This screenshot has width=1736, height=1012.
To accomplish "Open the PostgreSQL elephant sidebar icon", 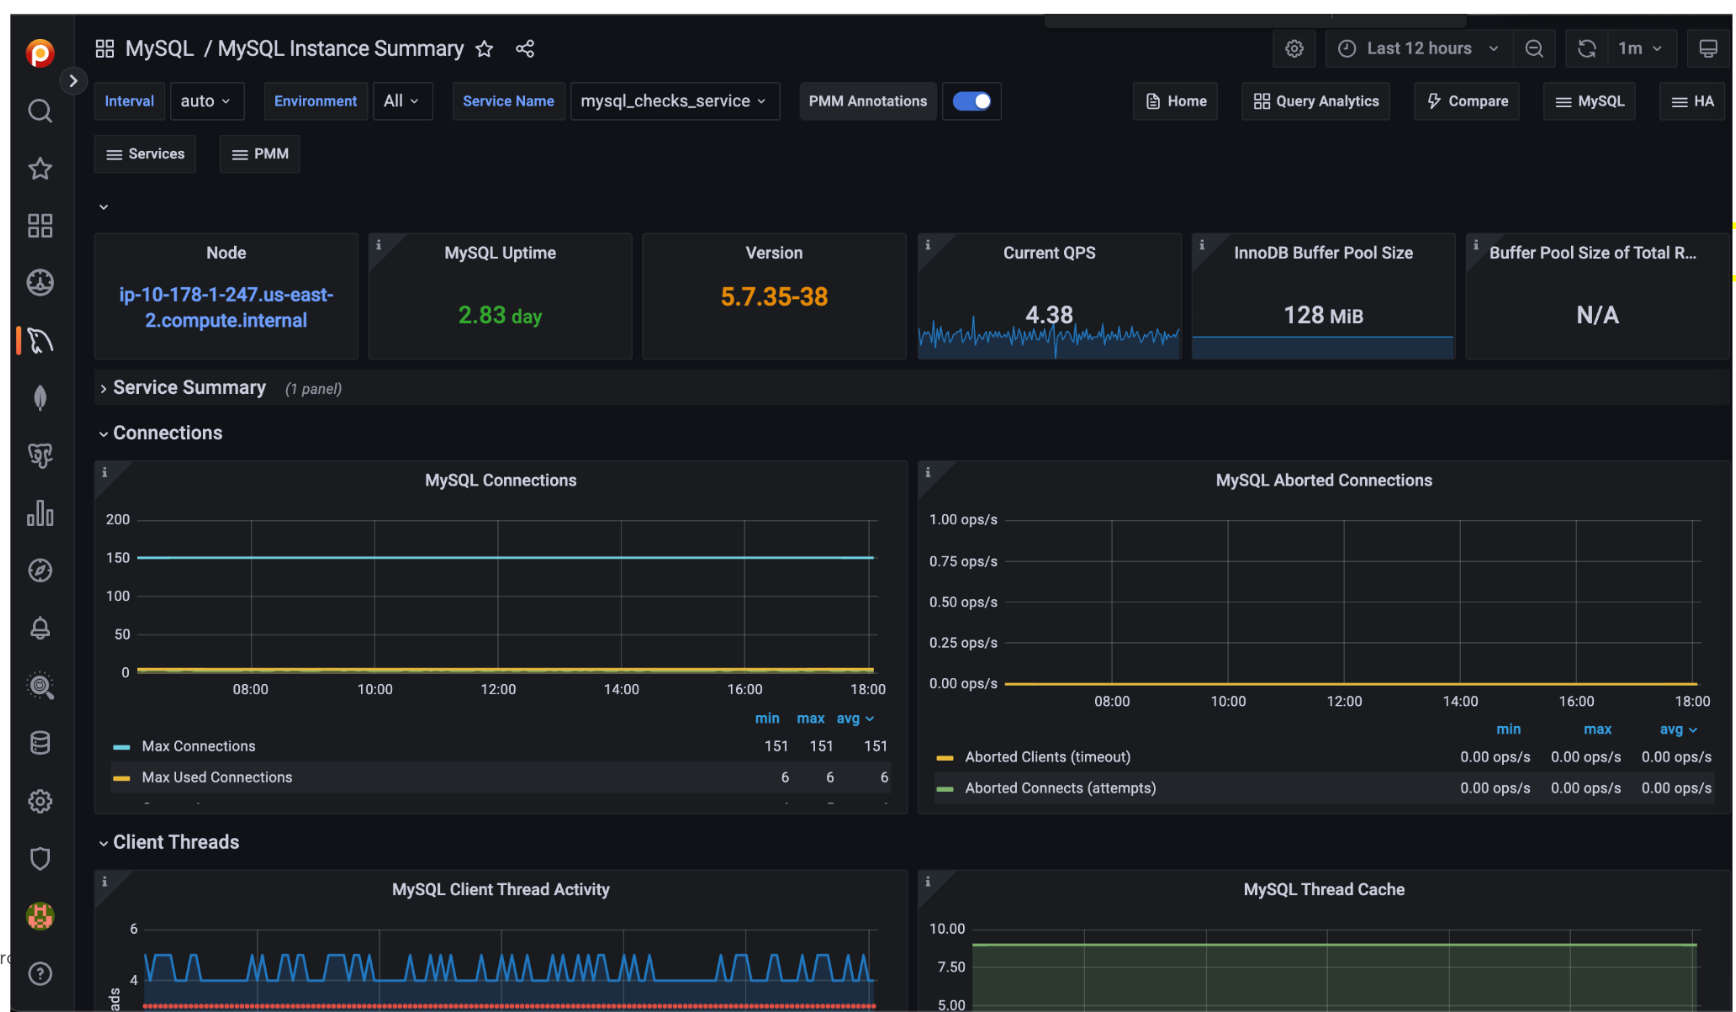I will [40, 456].
